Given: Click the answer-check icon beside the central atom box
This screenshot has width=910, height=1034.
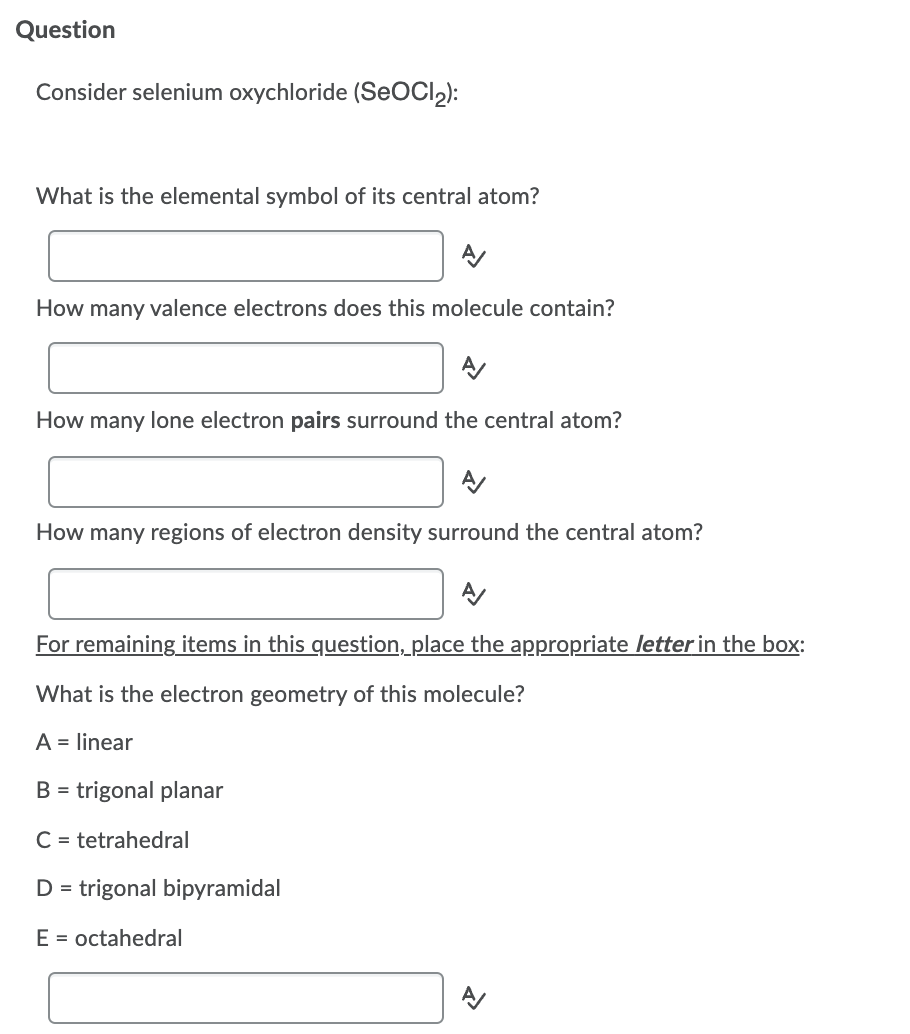Looking at the screenshot, I should point(474,256).
